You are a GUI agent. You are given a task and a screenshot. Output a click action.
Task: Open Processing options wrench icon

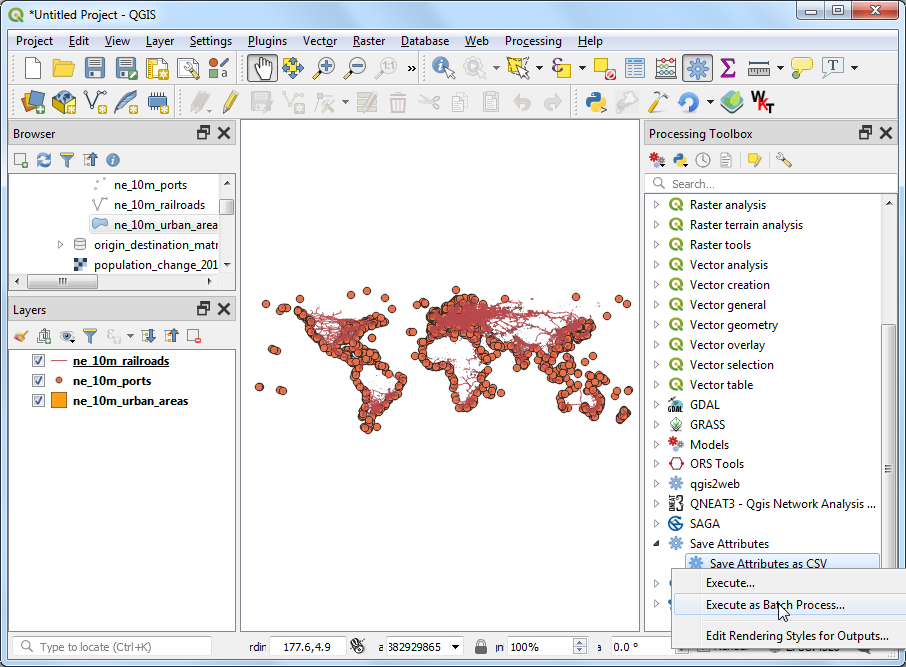coord(783,160)
